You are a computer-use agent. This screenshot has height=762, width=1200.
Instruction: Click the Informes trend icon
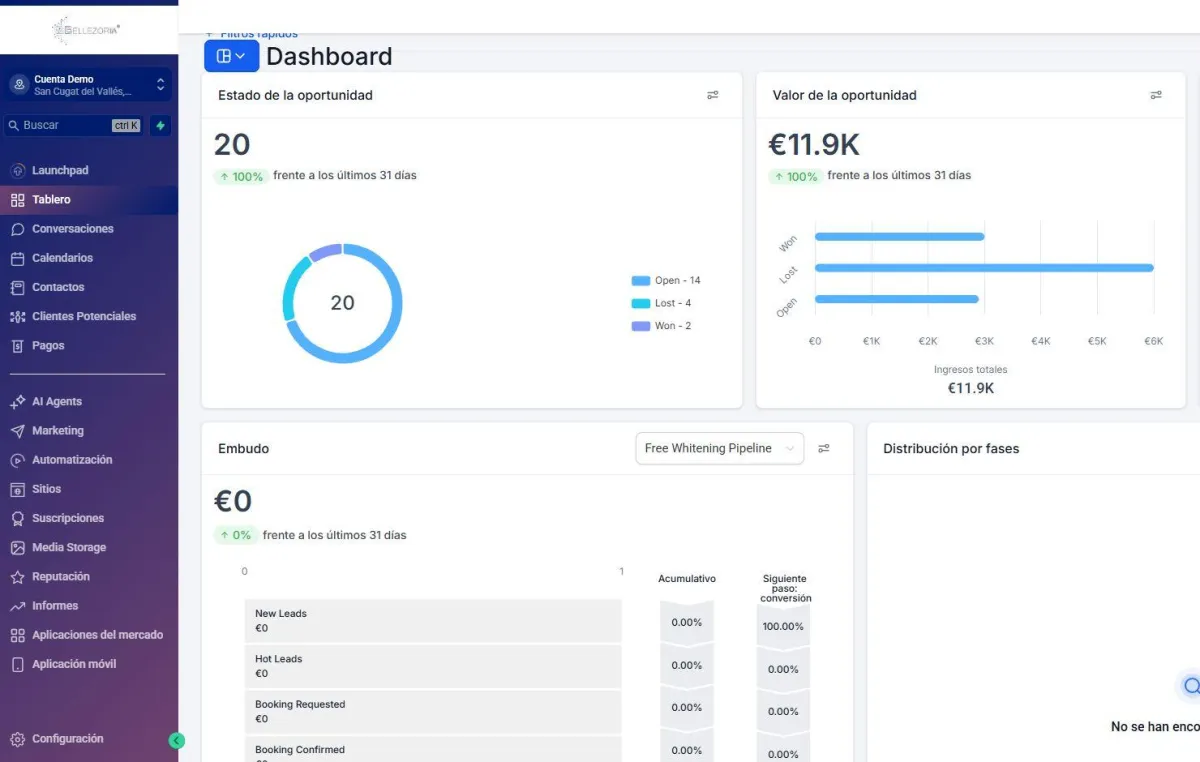point(17,606)
